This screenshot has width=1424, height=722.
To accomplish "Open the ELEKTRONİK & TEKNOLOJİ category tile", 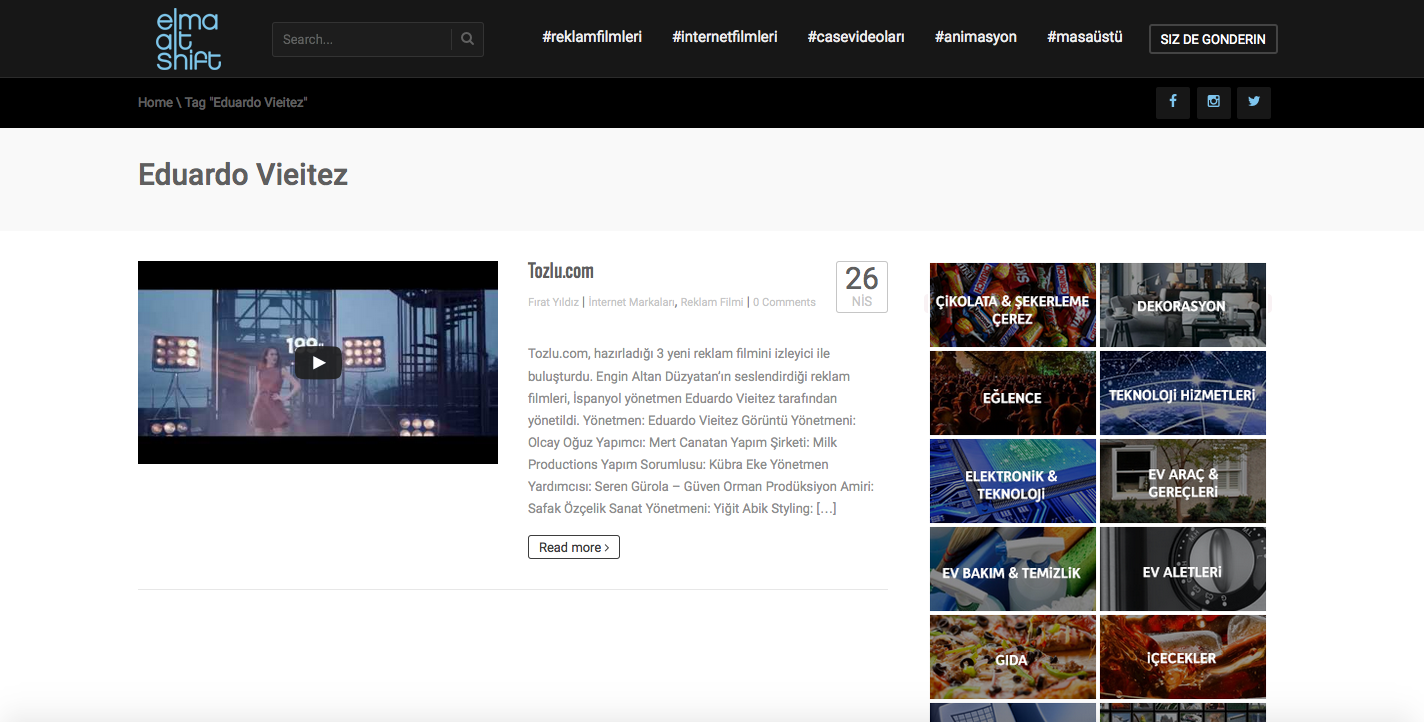I will pyautogui.click(x=1013, y=481).
